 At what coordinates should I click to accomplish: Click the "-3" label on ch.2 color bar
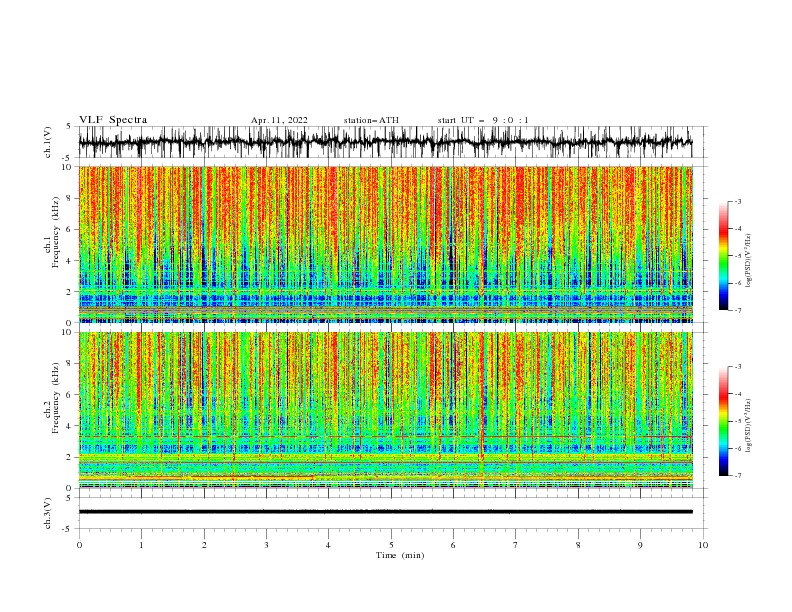[738, 367]
